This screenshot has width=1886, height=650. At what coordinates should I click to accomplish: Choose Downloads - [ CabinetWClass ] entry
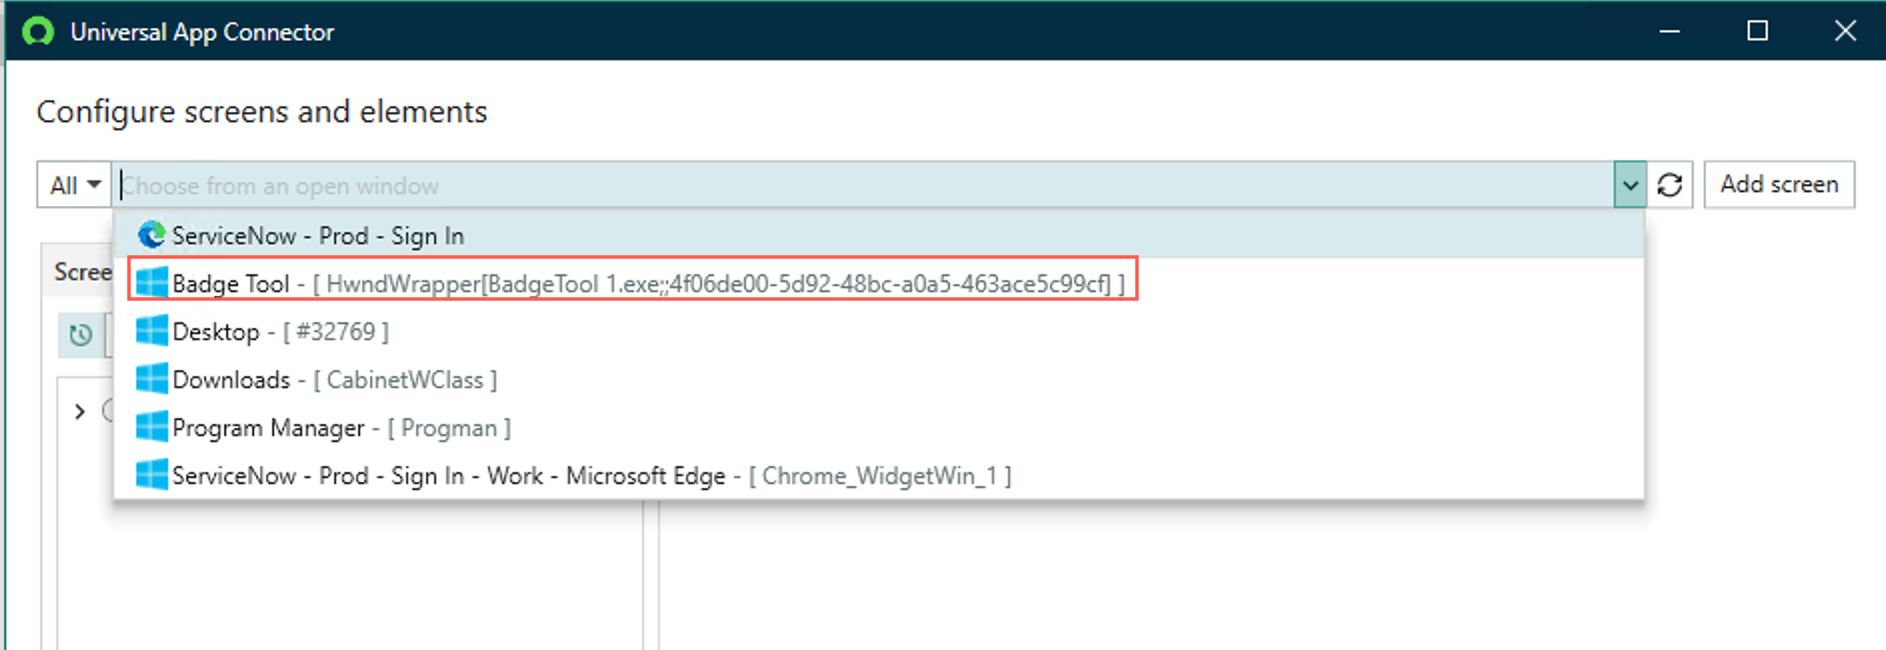click(x=879, y=379)
